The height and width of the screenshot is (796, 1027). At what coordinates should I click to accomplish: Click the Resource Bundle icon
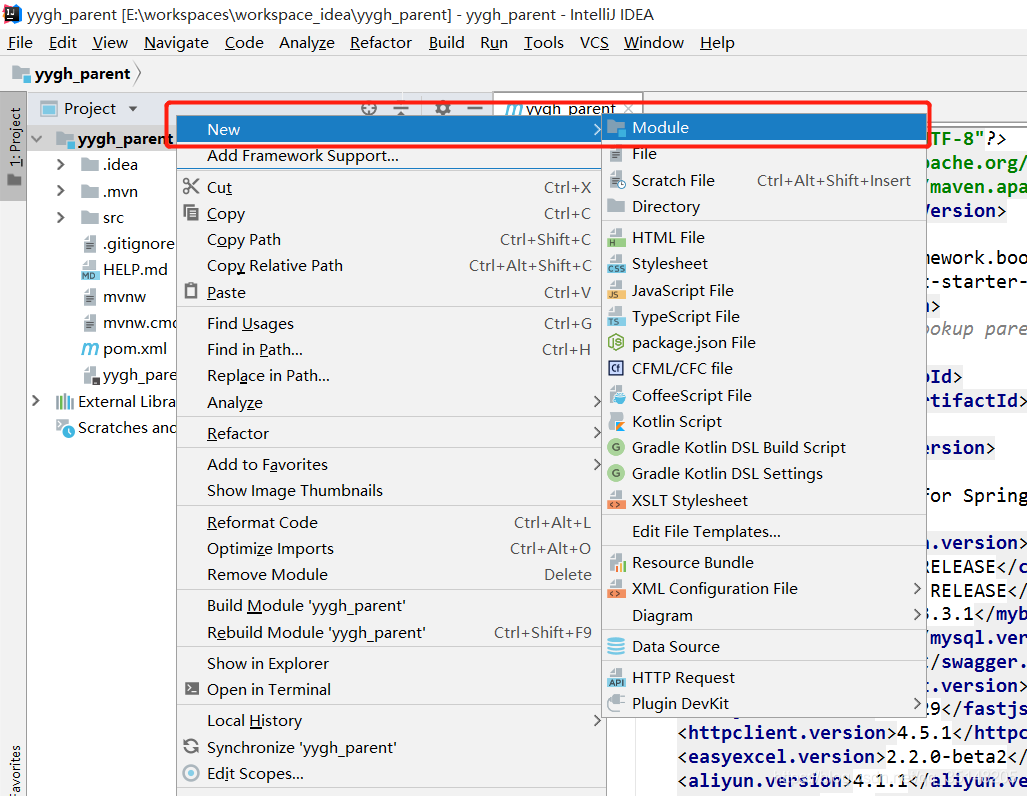click(x=617, y=562)
